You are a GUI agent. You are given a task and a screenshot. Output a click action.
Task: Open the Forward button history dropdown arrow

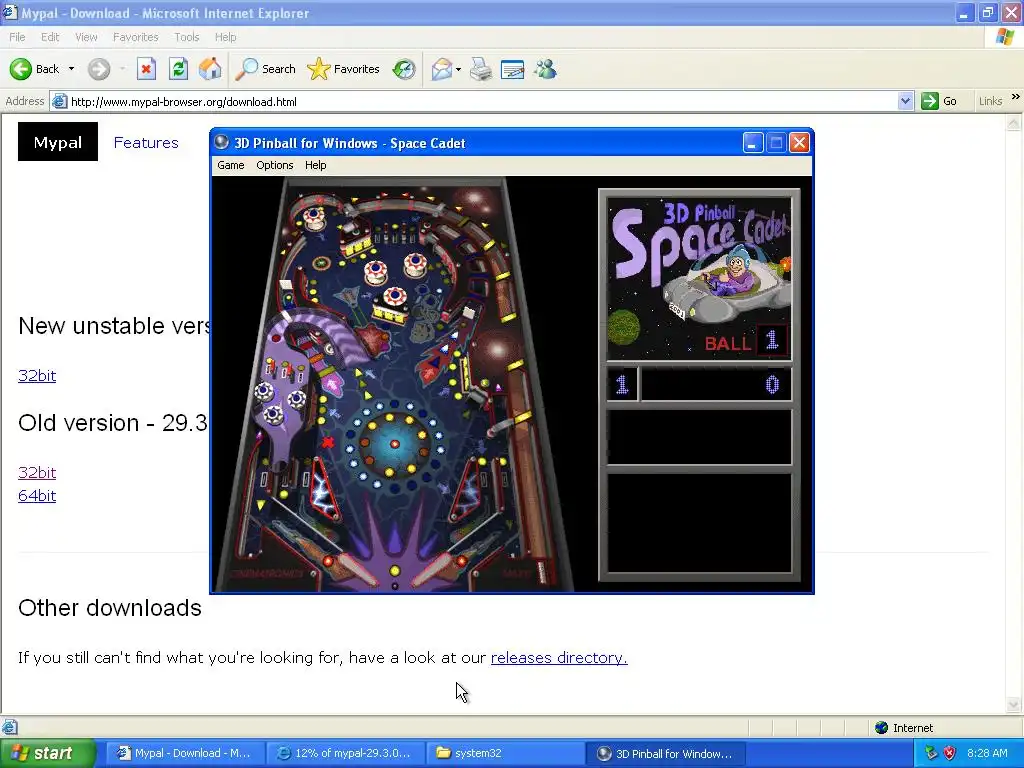(122, 69)
